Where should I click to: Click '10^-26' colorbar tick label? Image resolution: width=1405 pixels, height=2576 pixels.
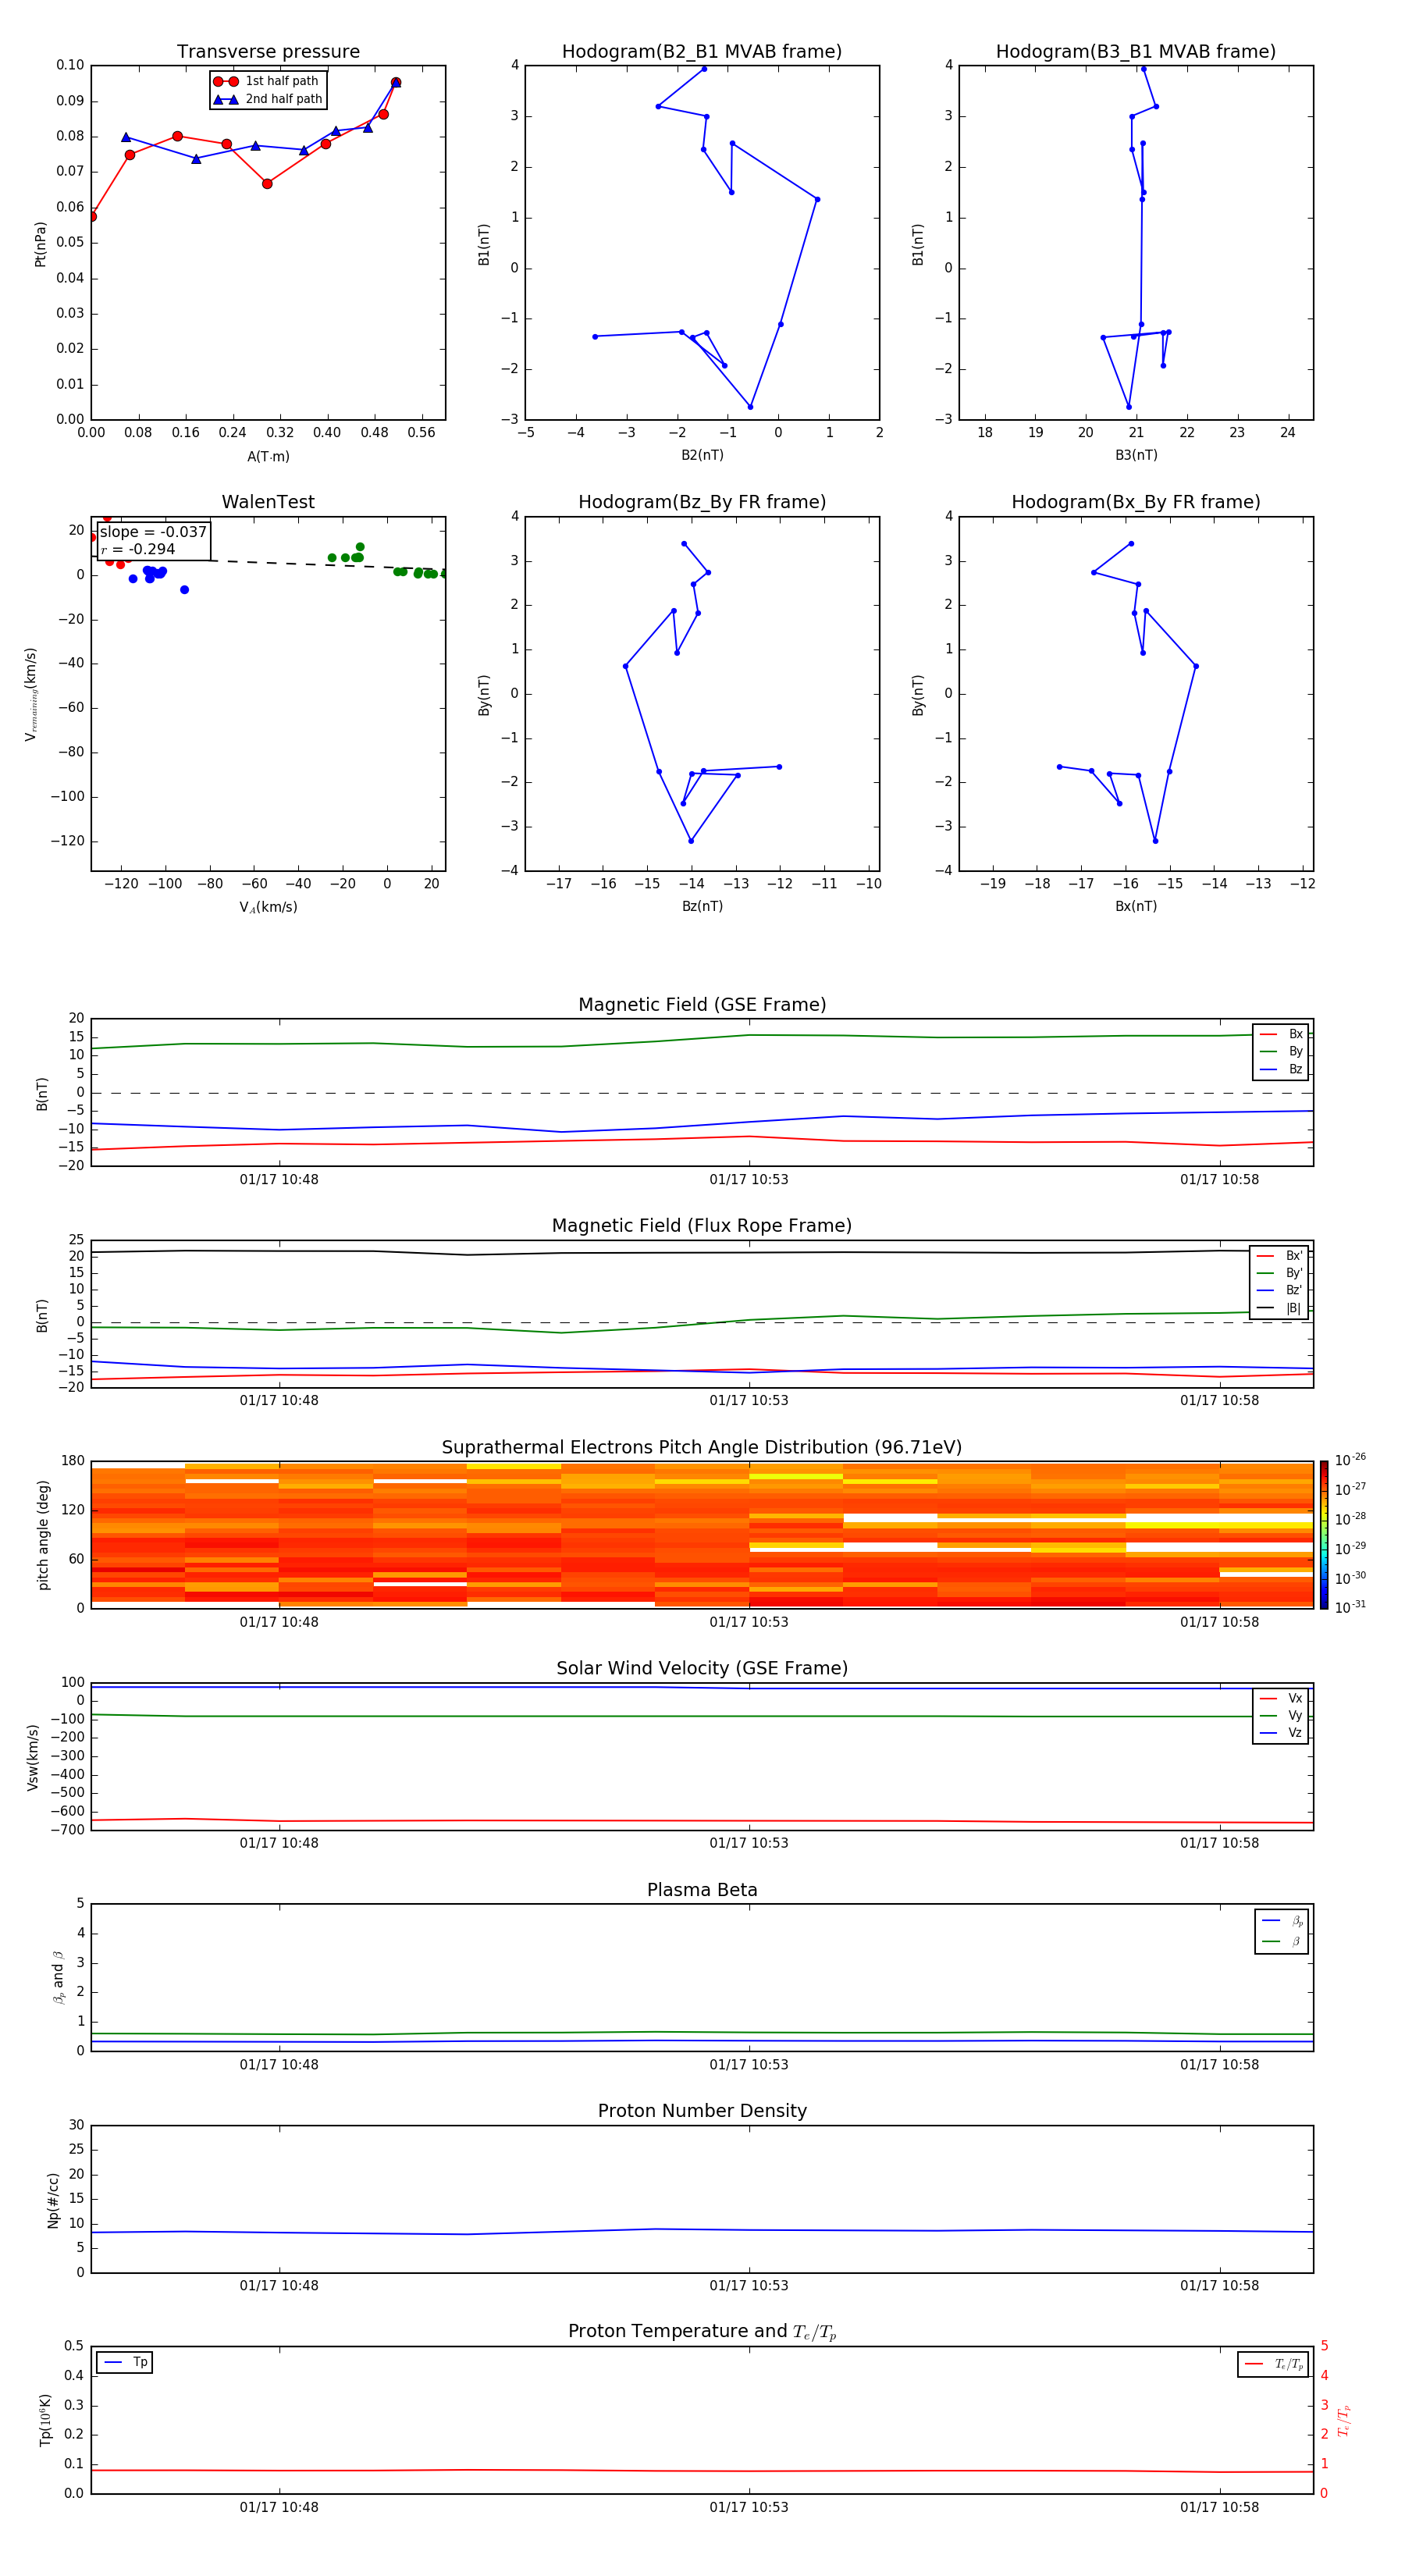pos(1350,1460)
